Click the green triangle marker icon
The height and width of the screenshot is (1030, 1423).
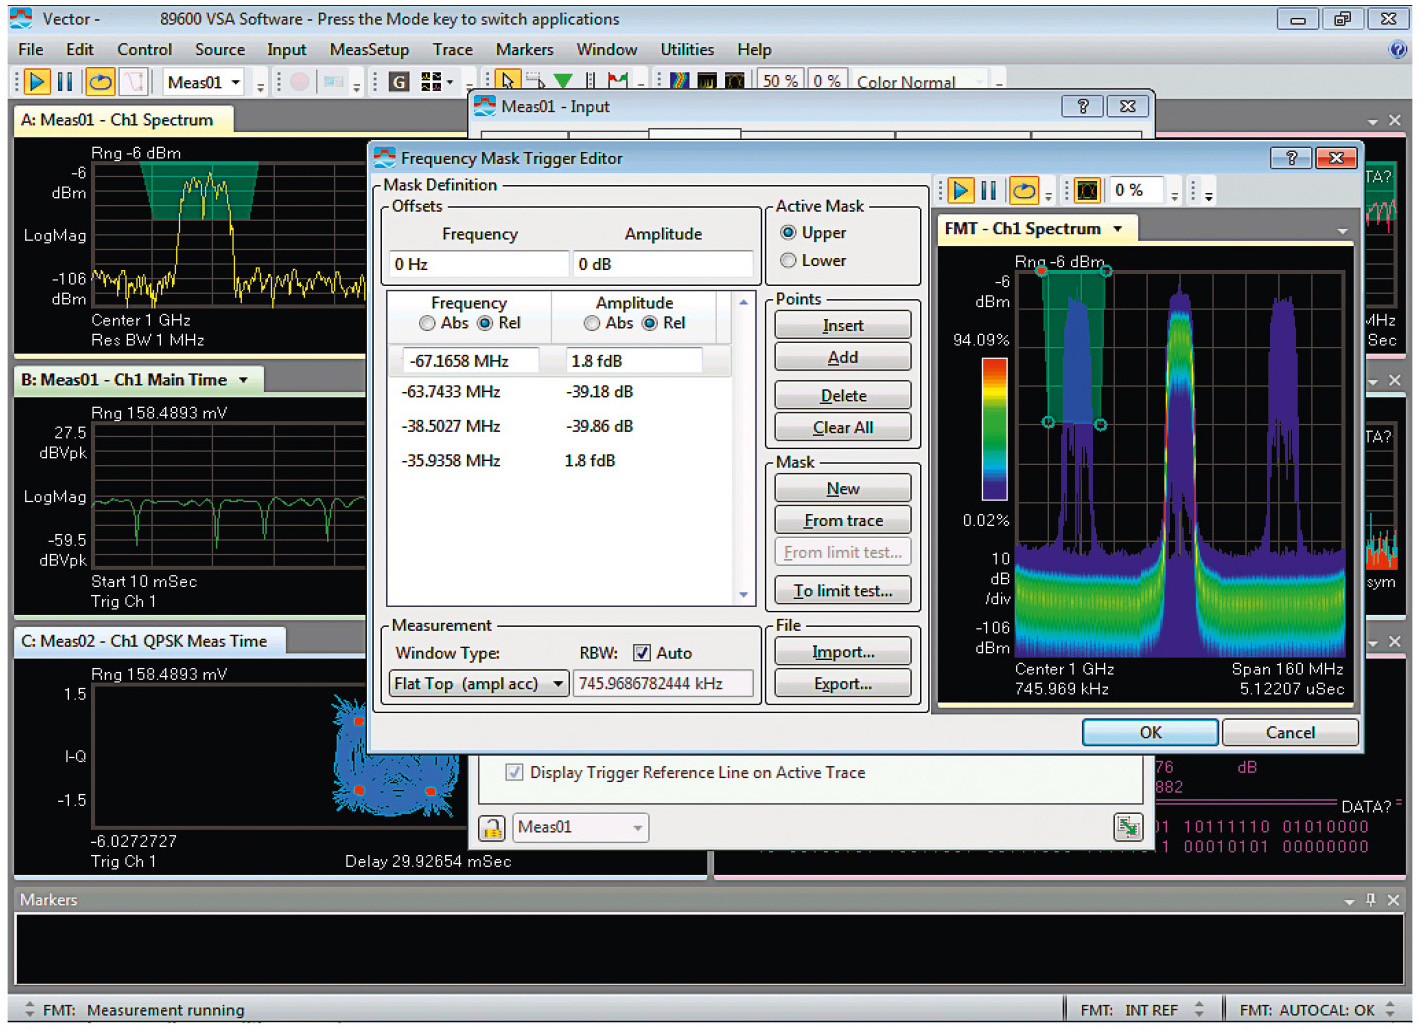tap(563, 82)
